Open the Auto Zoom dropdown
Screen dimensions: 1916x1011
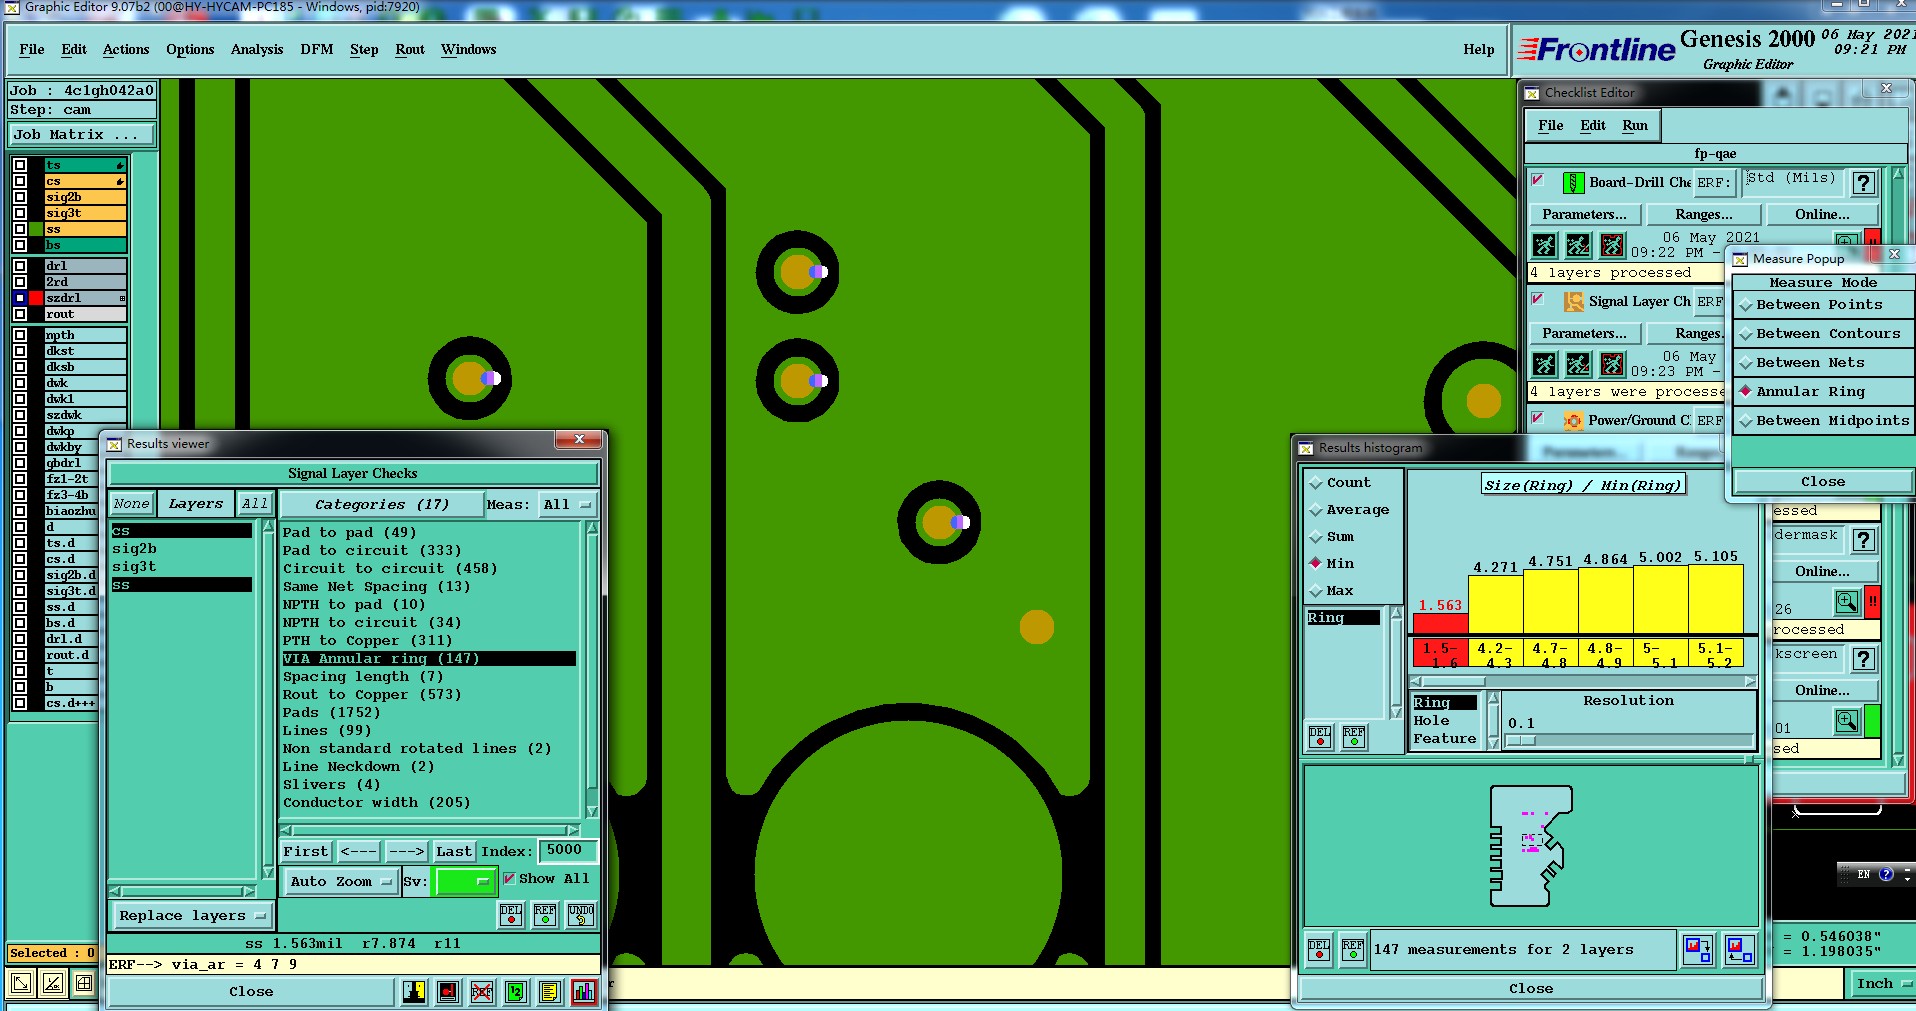coord(340,882)
